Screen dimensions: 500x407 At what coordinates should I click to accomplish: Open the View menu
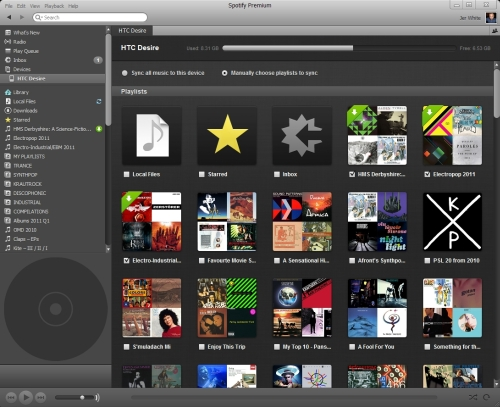point(35,6)
